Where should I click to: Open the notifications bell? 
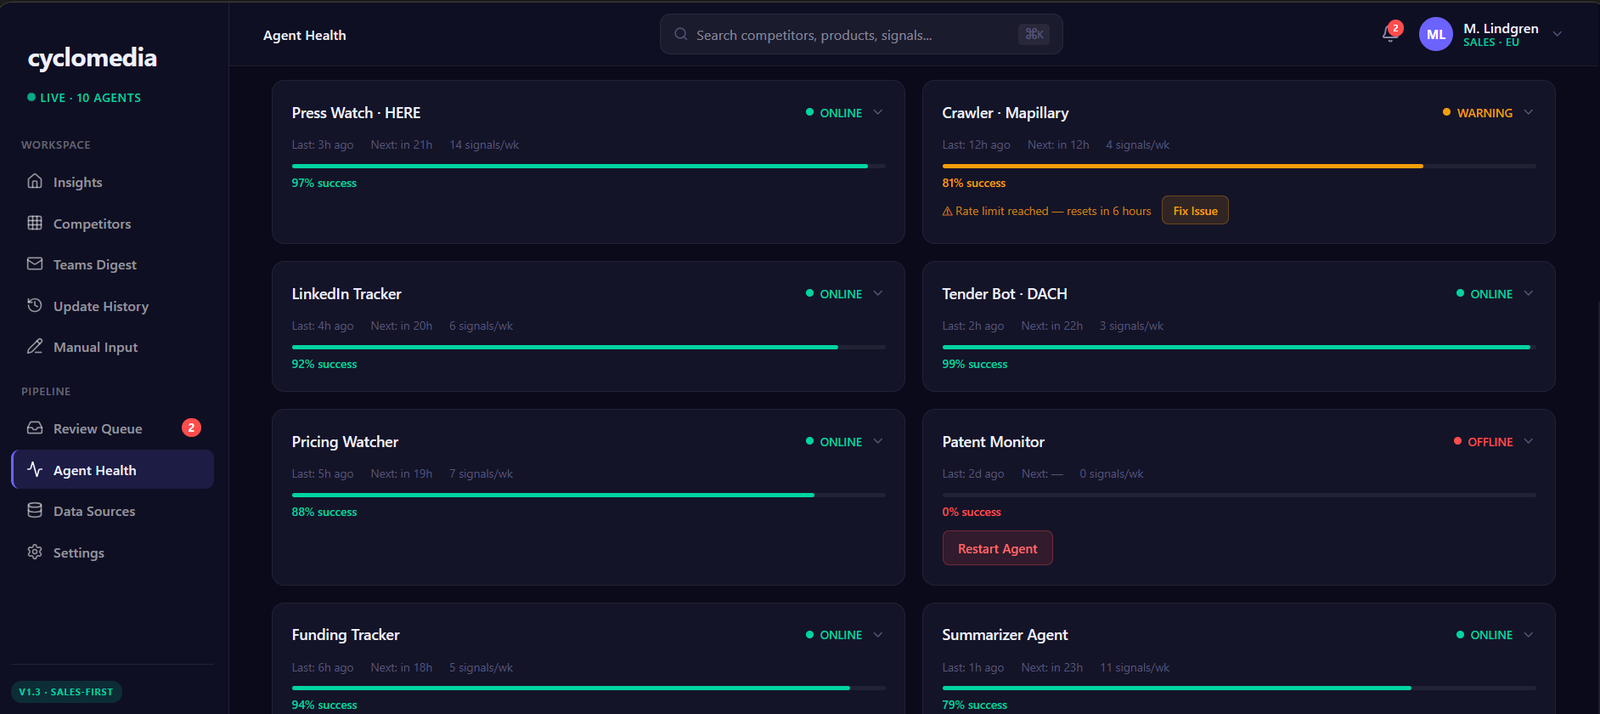(x=1389, y=35)
